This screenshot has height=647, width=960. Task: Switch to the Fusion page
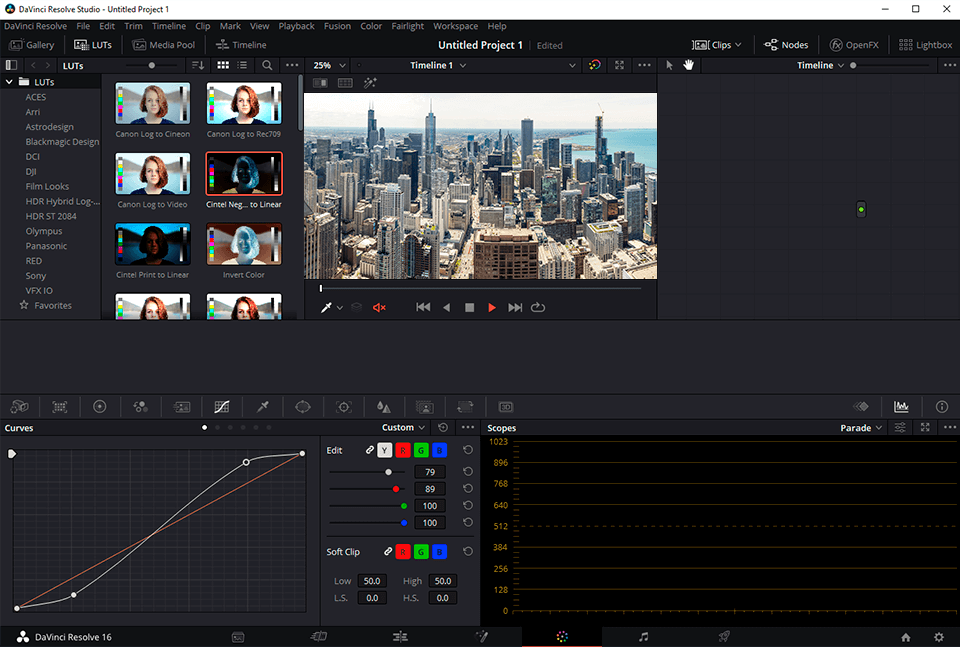click(482, 636)
